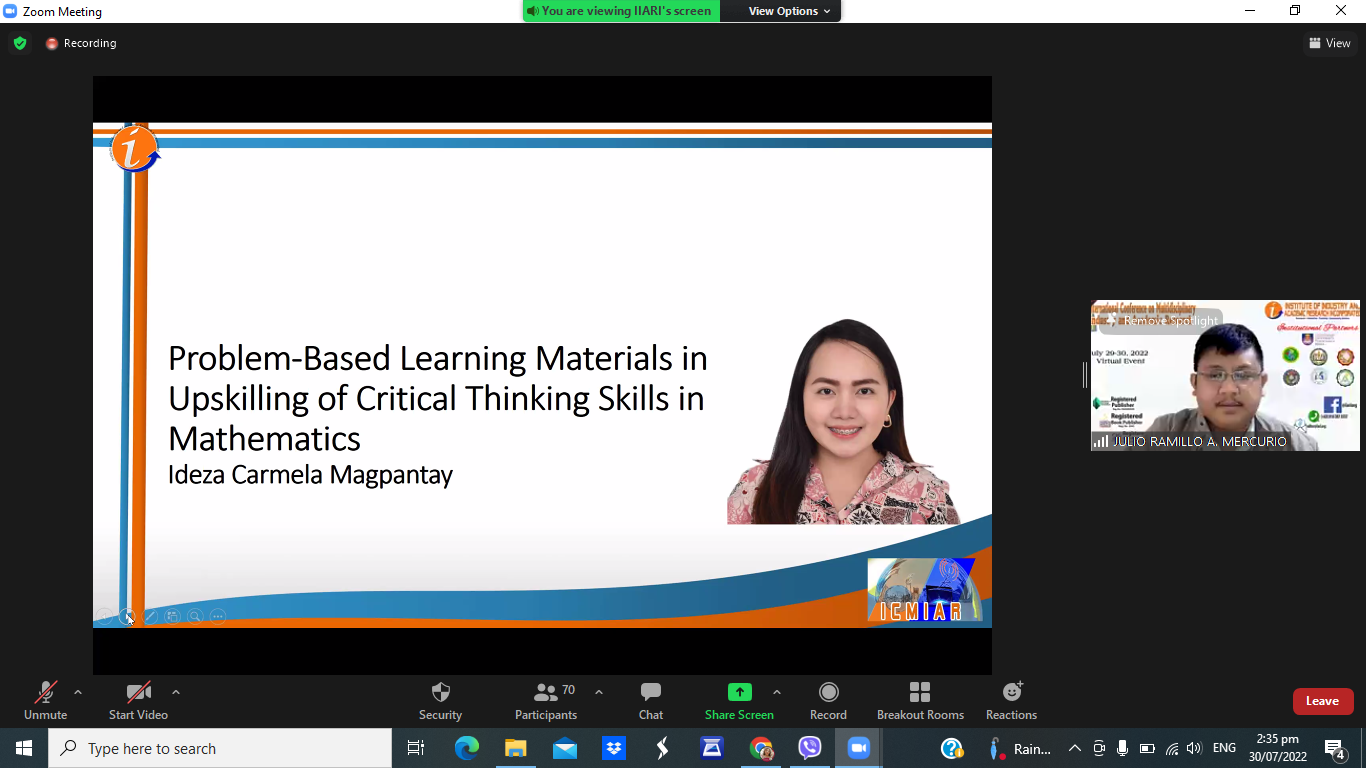Expand audio options arrow beside Unmute
Image resolution: width=1366 pixels, height=768 pixels.
78,692
